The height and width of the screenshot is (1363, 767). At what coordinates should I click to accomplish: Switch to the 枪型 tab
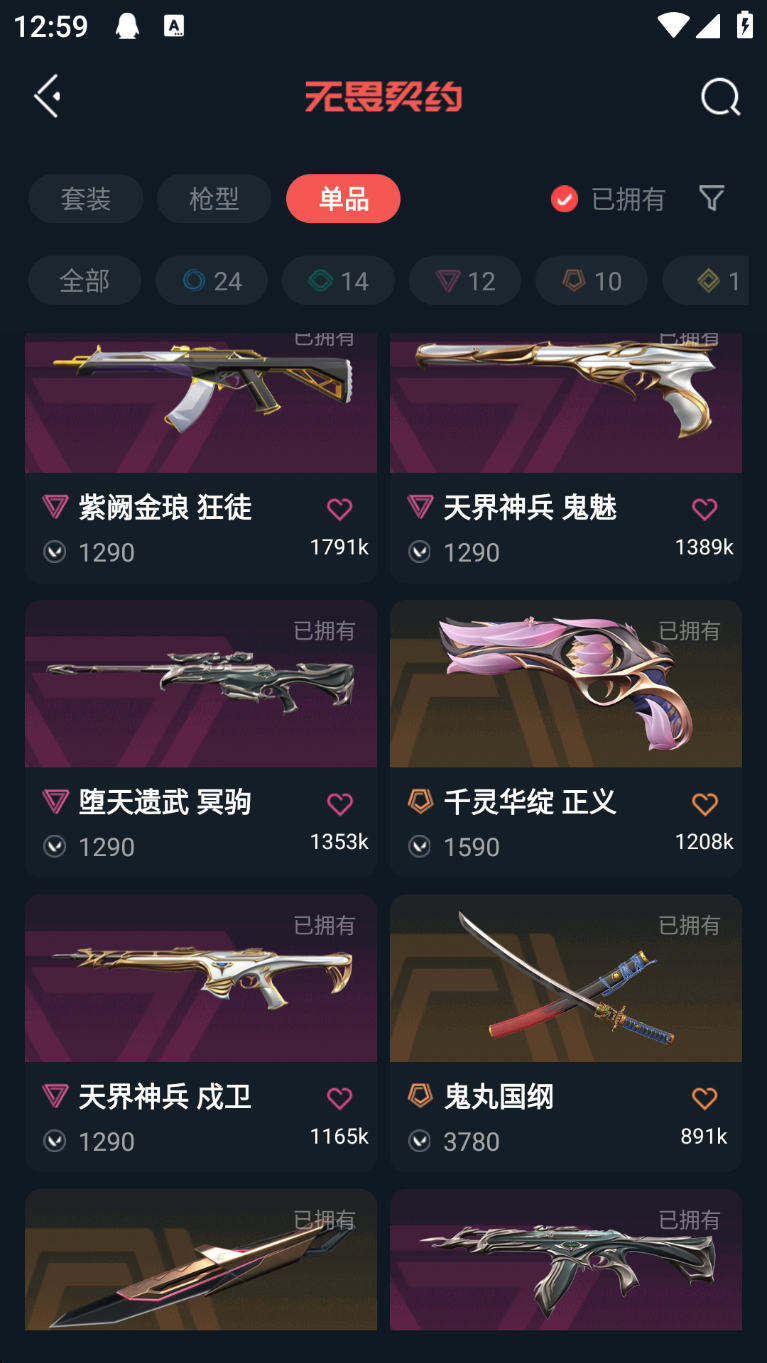(x=214, y=198)
